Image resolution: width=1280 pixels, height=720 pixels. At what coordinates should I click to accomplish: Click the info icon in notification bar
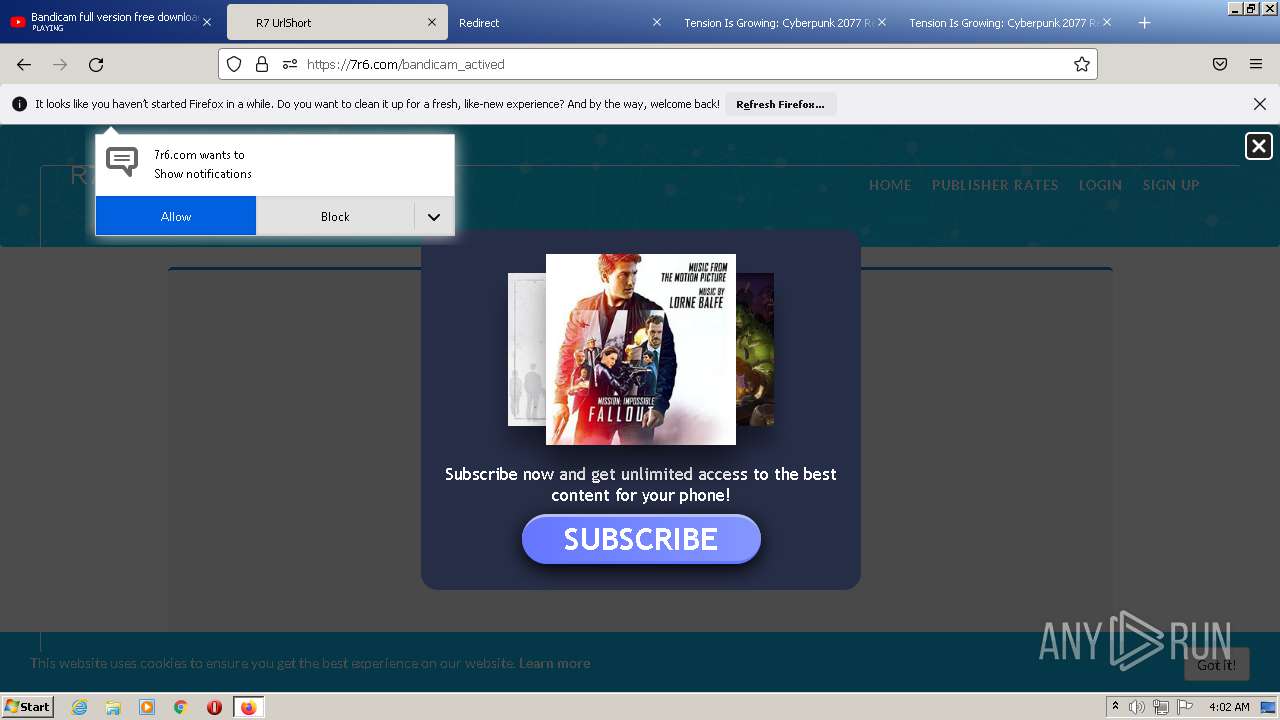coord(19,104)
